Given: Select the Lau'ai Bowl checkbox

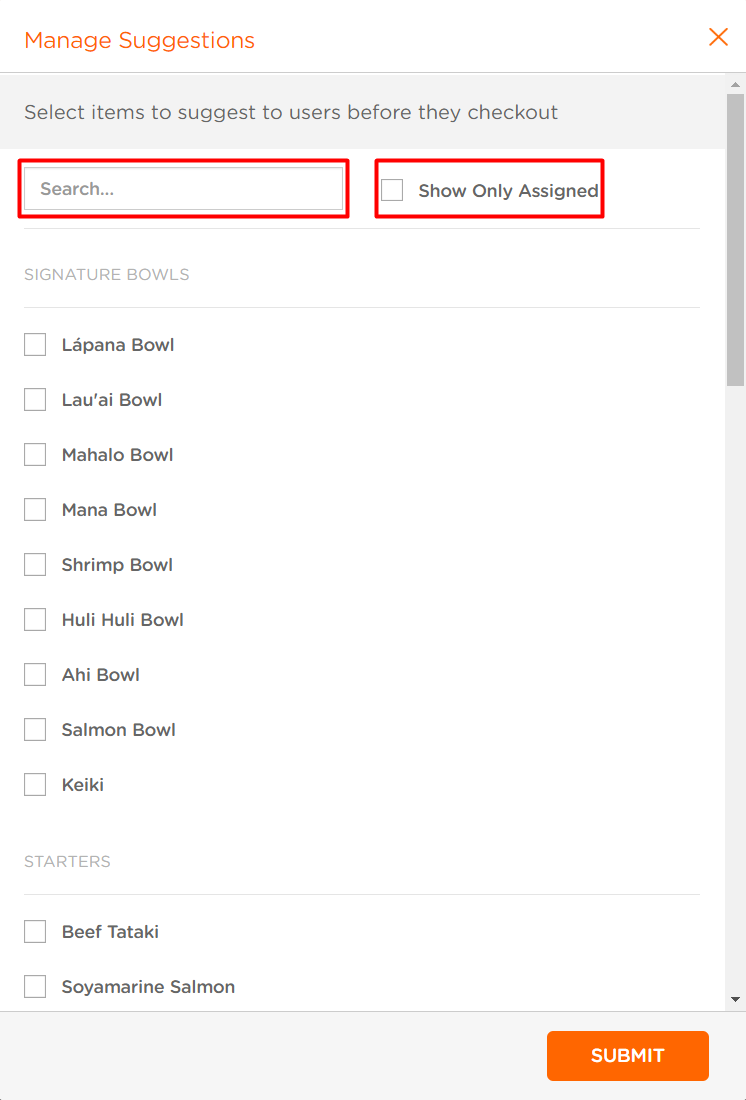Looking at the screenshot, I should pyautogui.click(x=35, y=400).
